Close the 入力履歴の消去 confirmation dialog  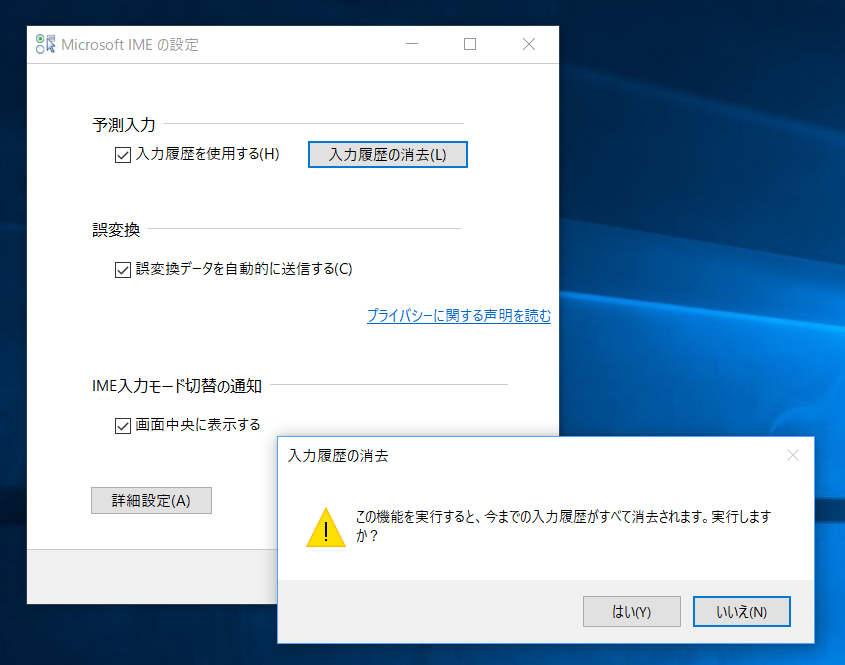tap(792, 455)
